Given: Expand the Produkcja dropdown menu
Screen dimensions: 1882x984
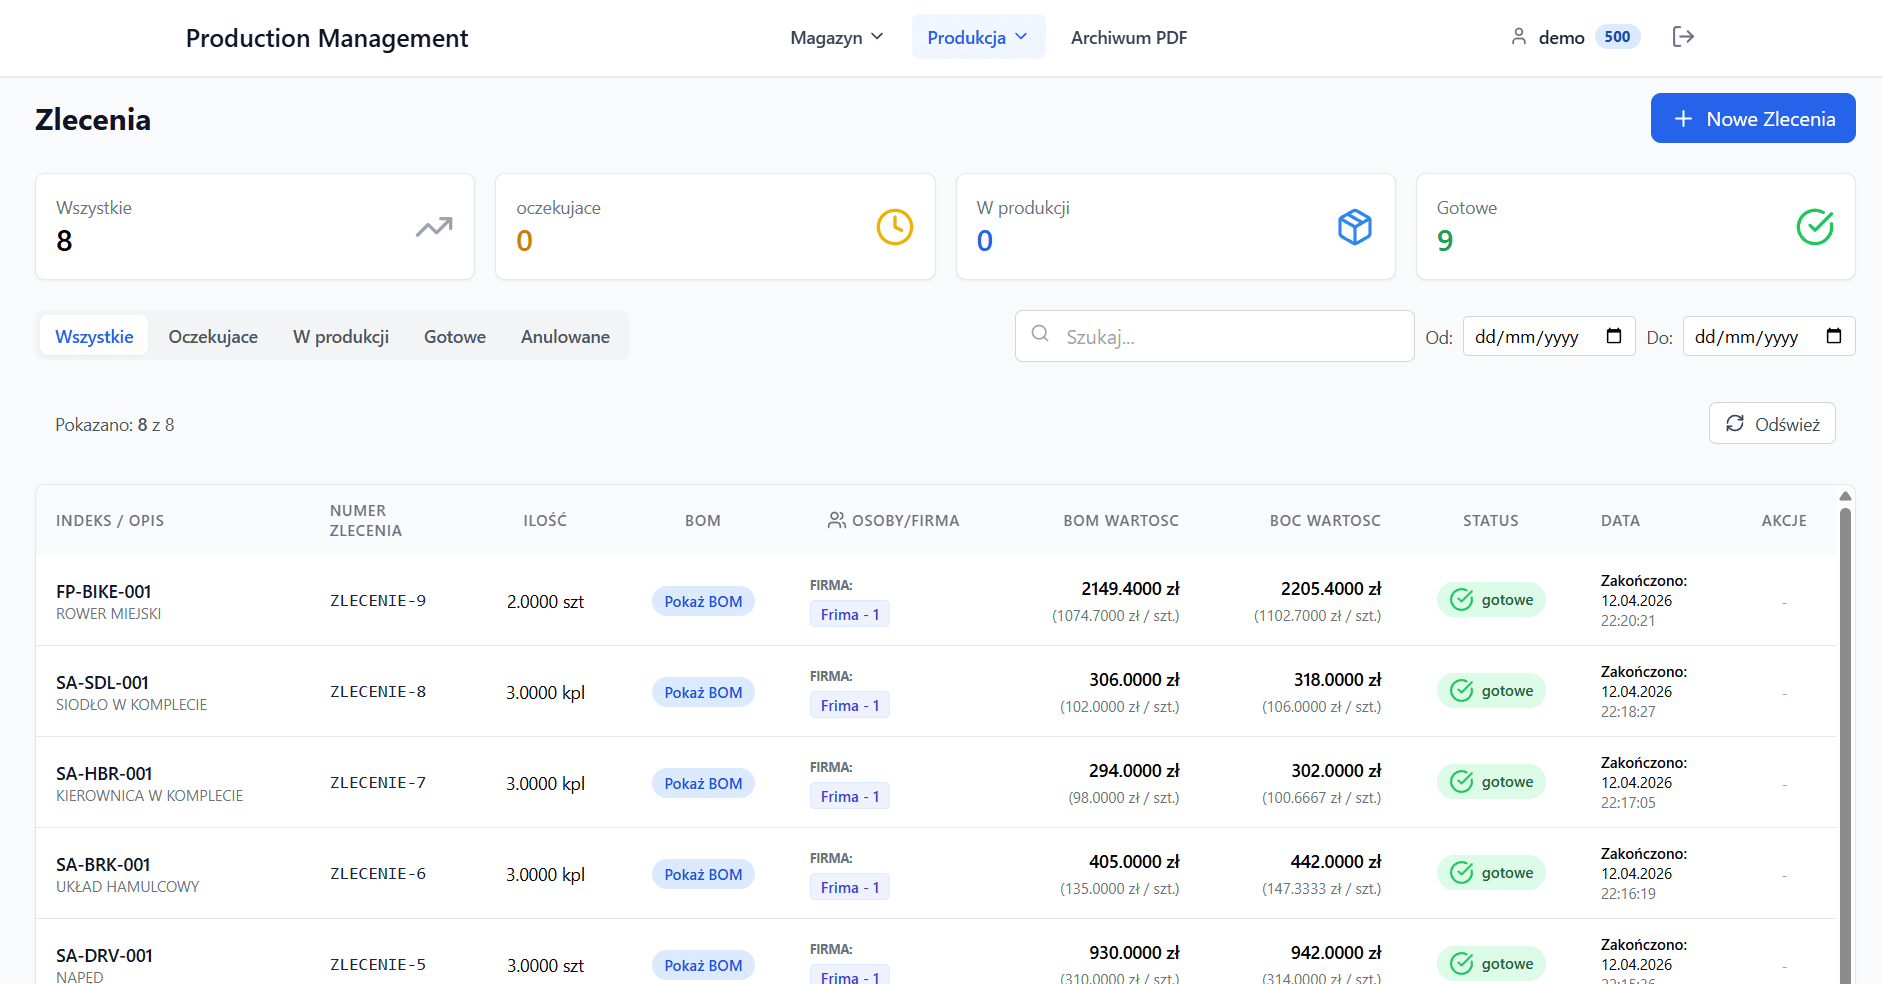Looking at the screenshot, I should [978, 37].
